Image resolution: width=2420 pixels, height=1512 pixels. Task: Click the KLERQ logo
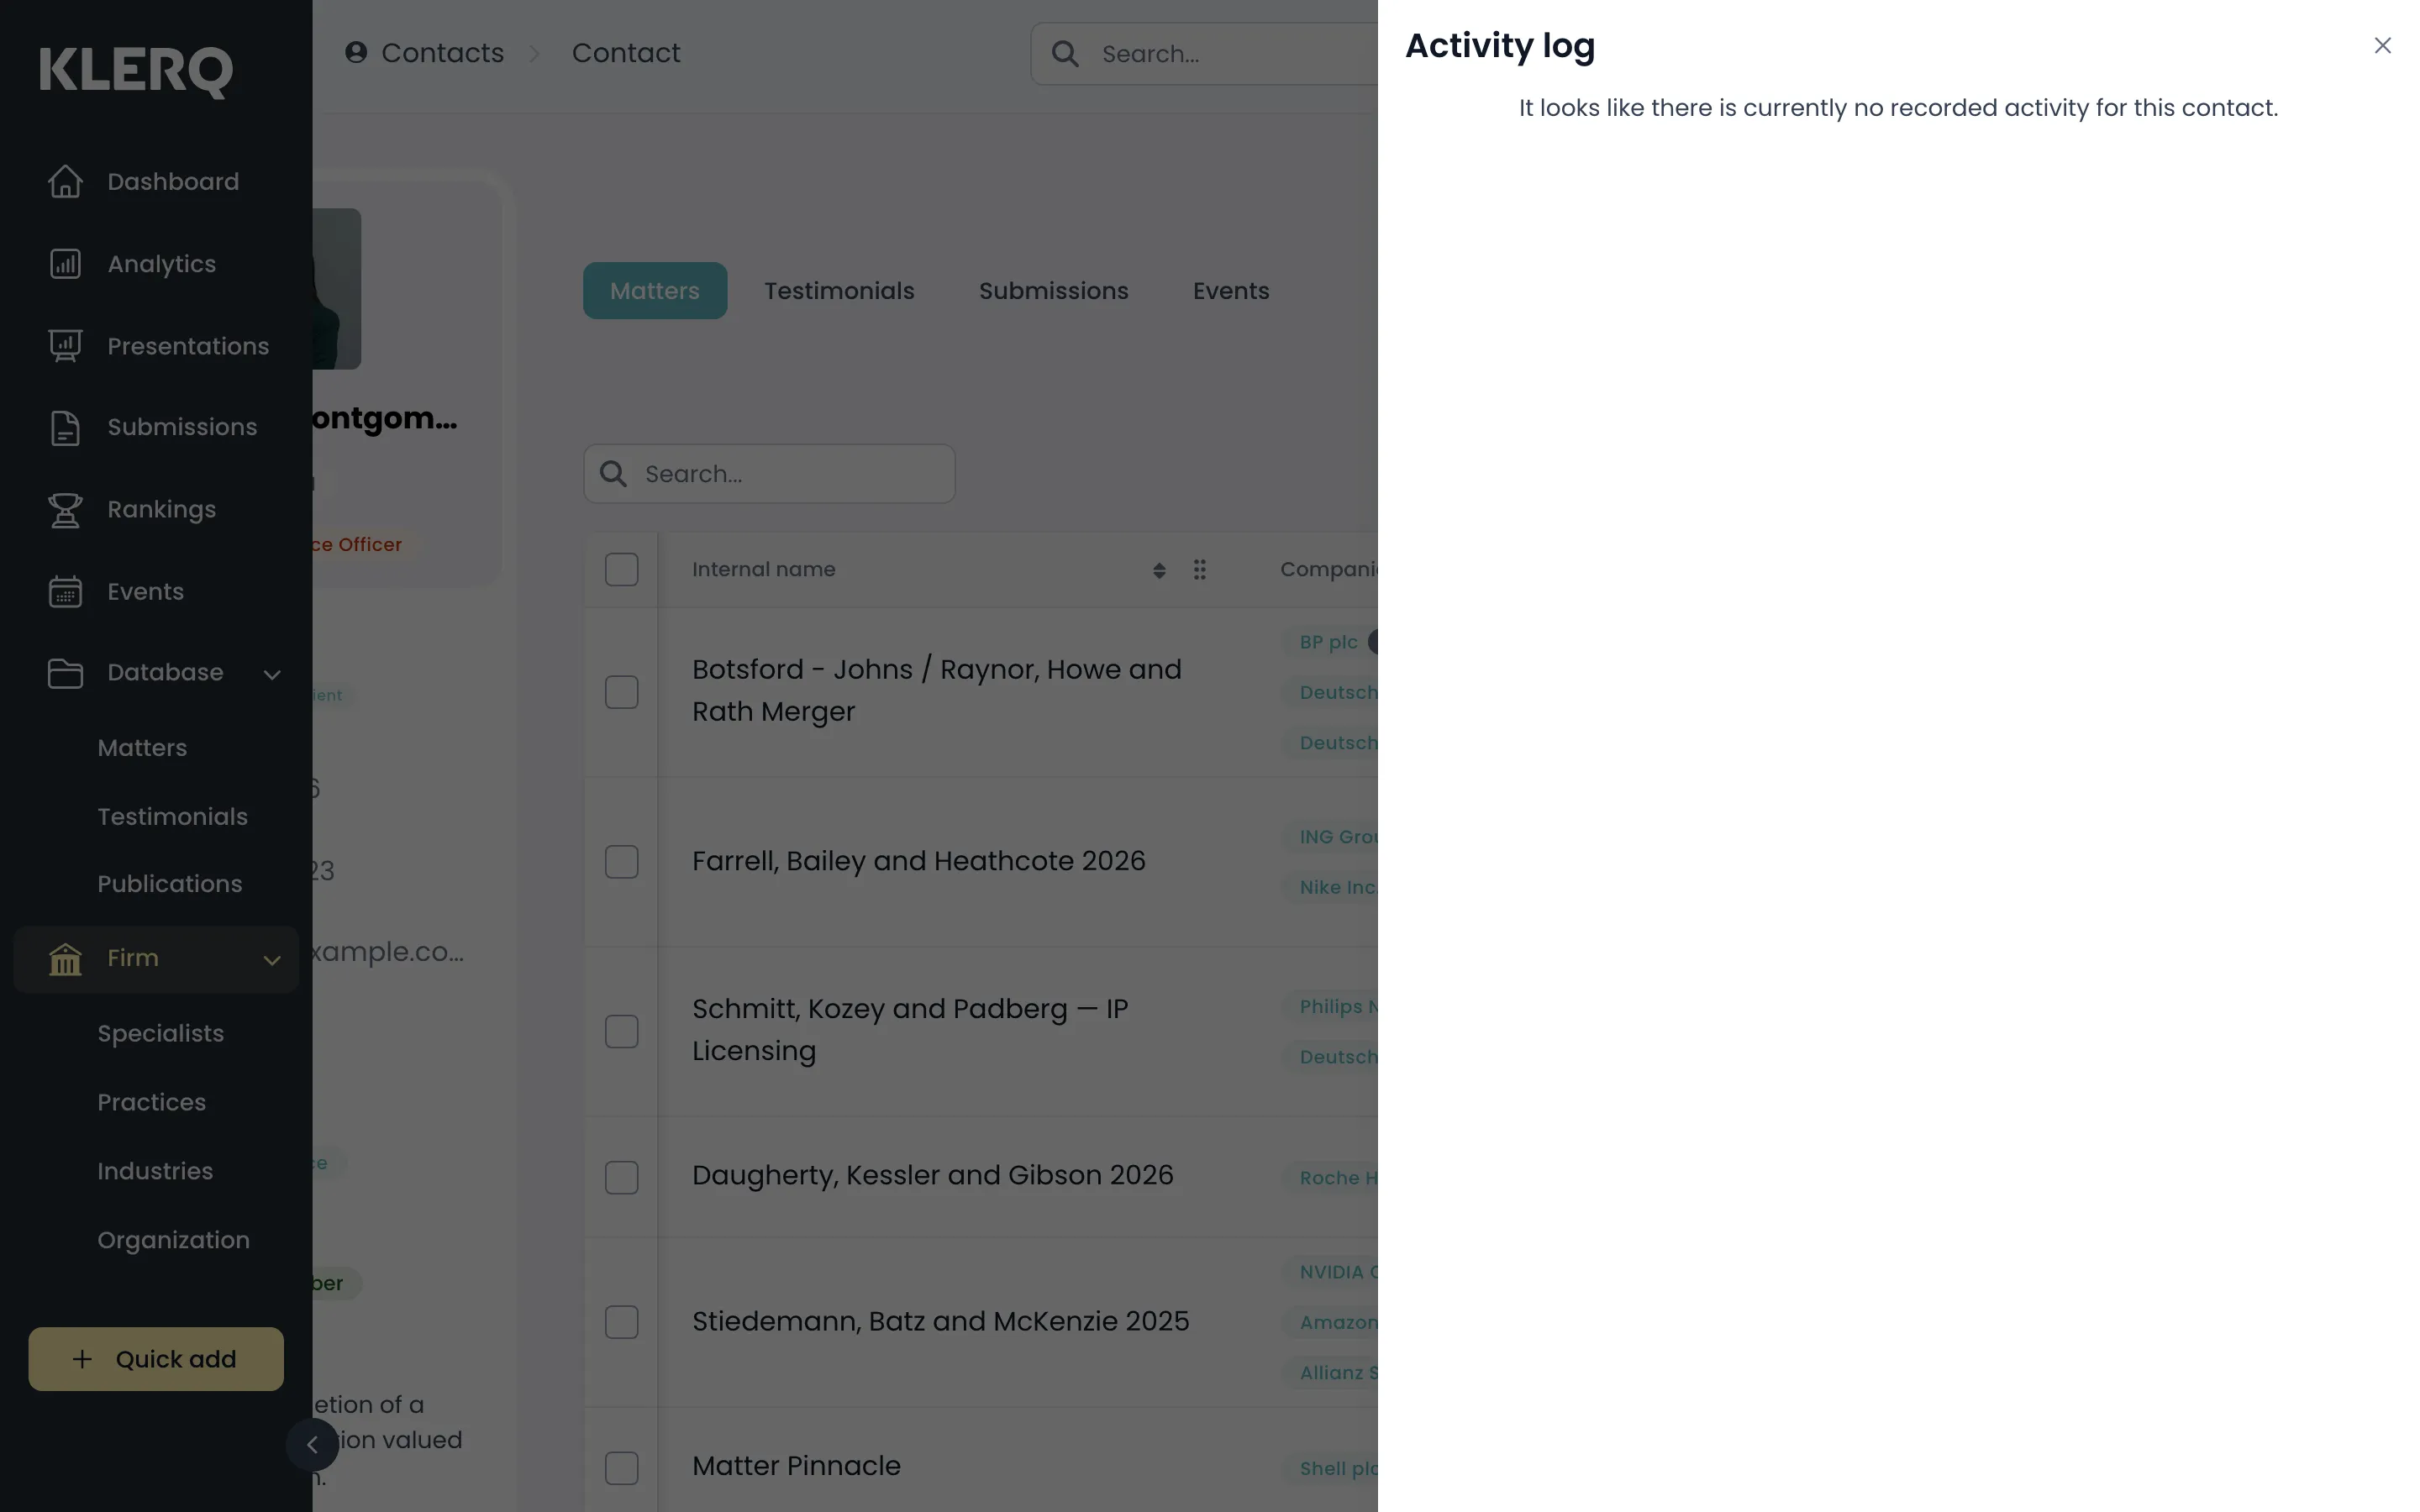point(136,72)
